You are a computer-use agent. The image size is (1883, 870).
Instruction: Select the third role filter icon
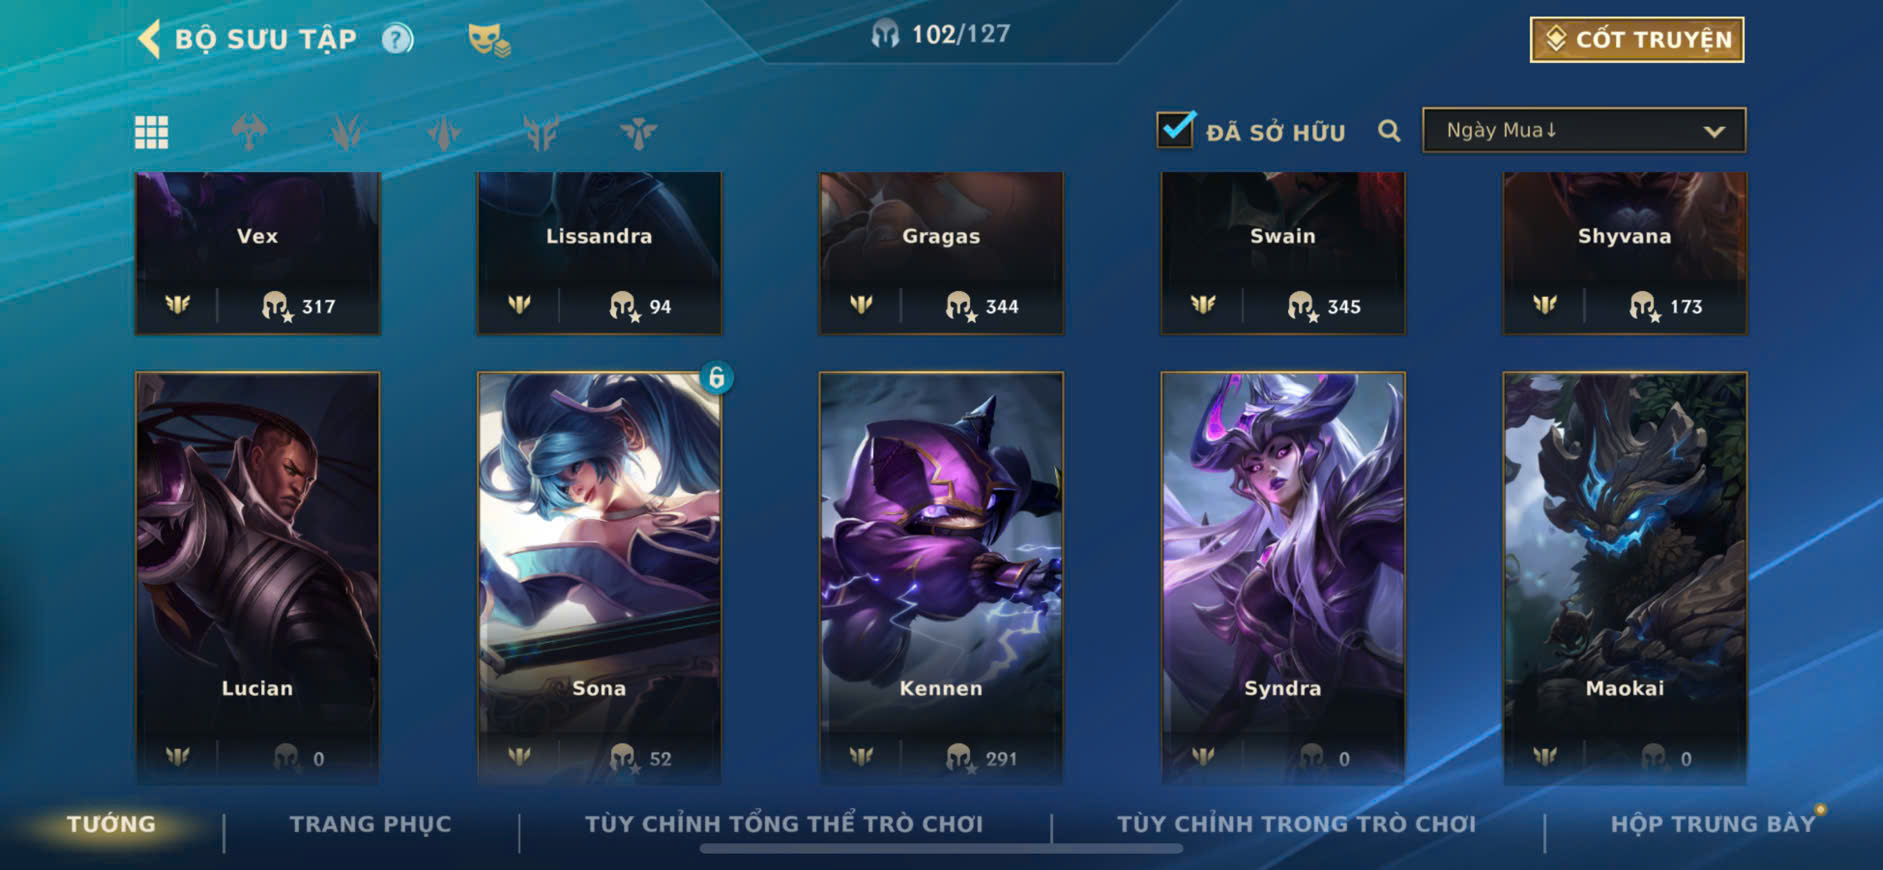(444, 132)
